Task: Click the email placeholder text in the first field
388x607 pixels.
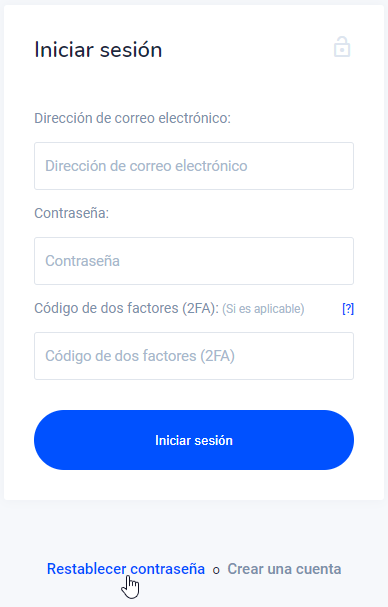Action: [x=146, y=166]
